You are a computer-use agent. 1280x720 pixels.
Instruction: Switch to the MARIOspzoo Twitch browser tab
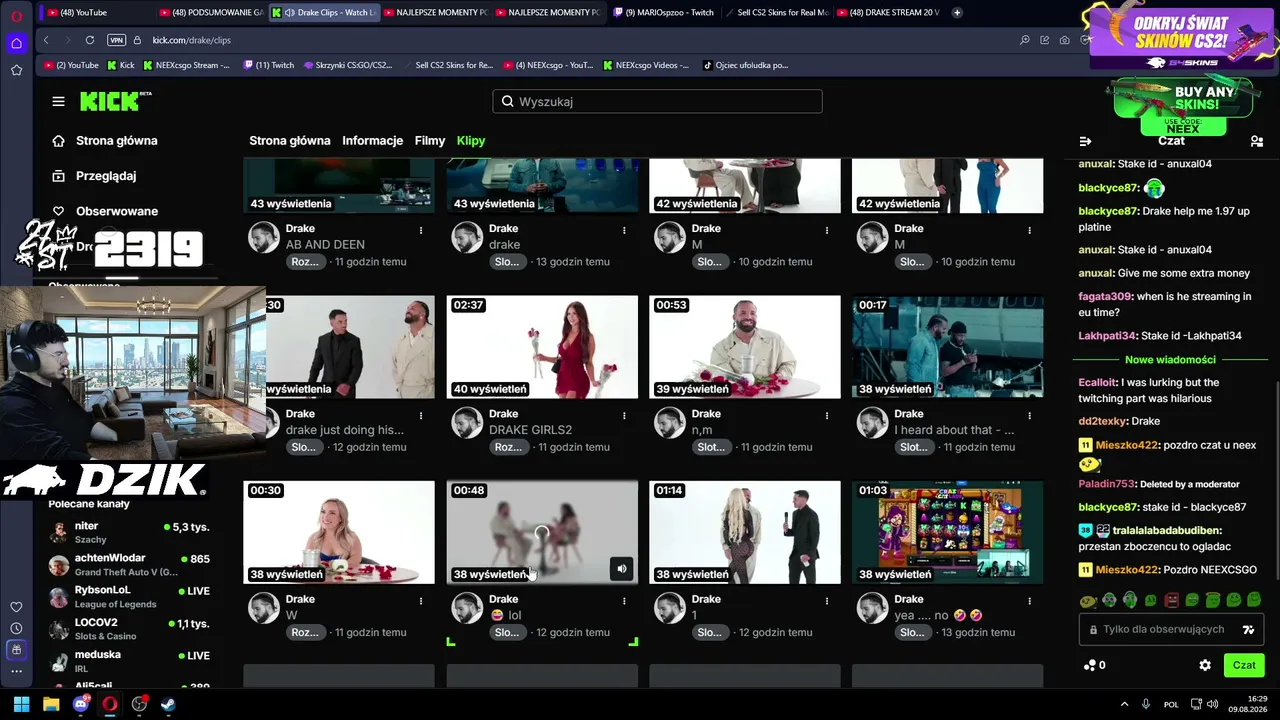(x=663, y=12)
